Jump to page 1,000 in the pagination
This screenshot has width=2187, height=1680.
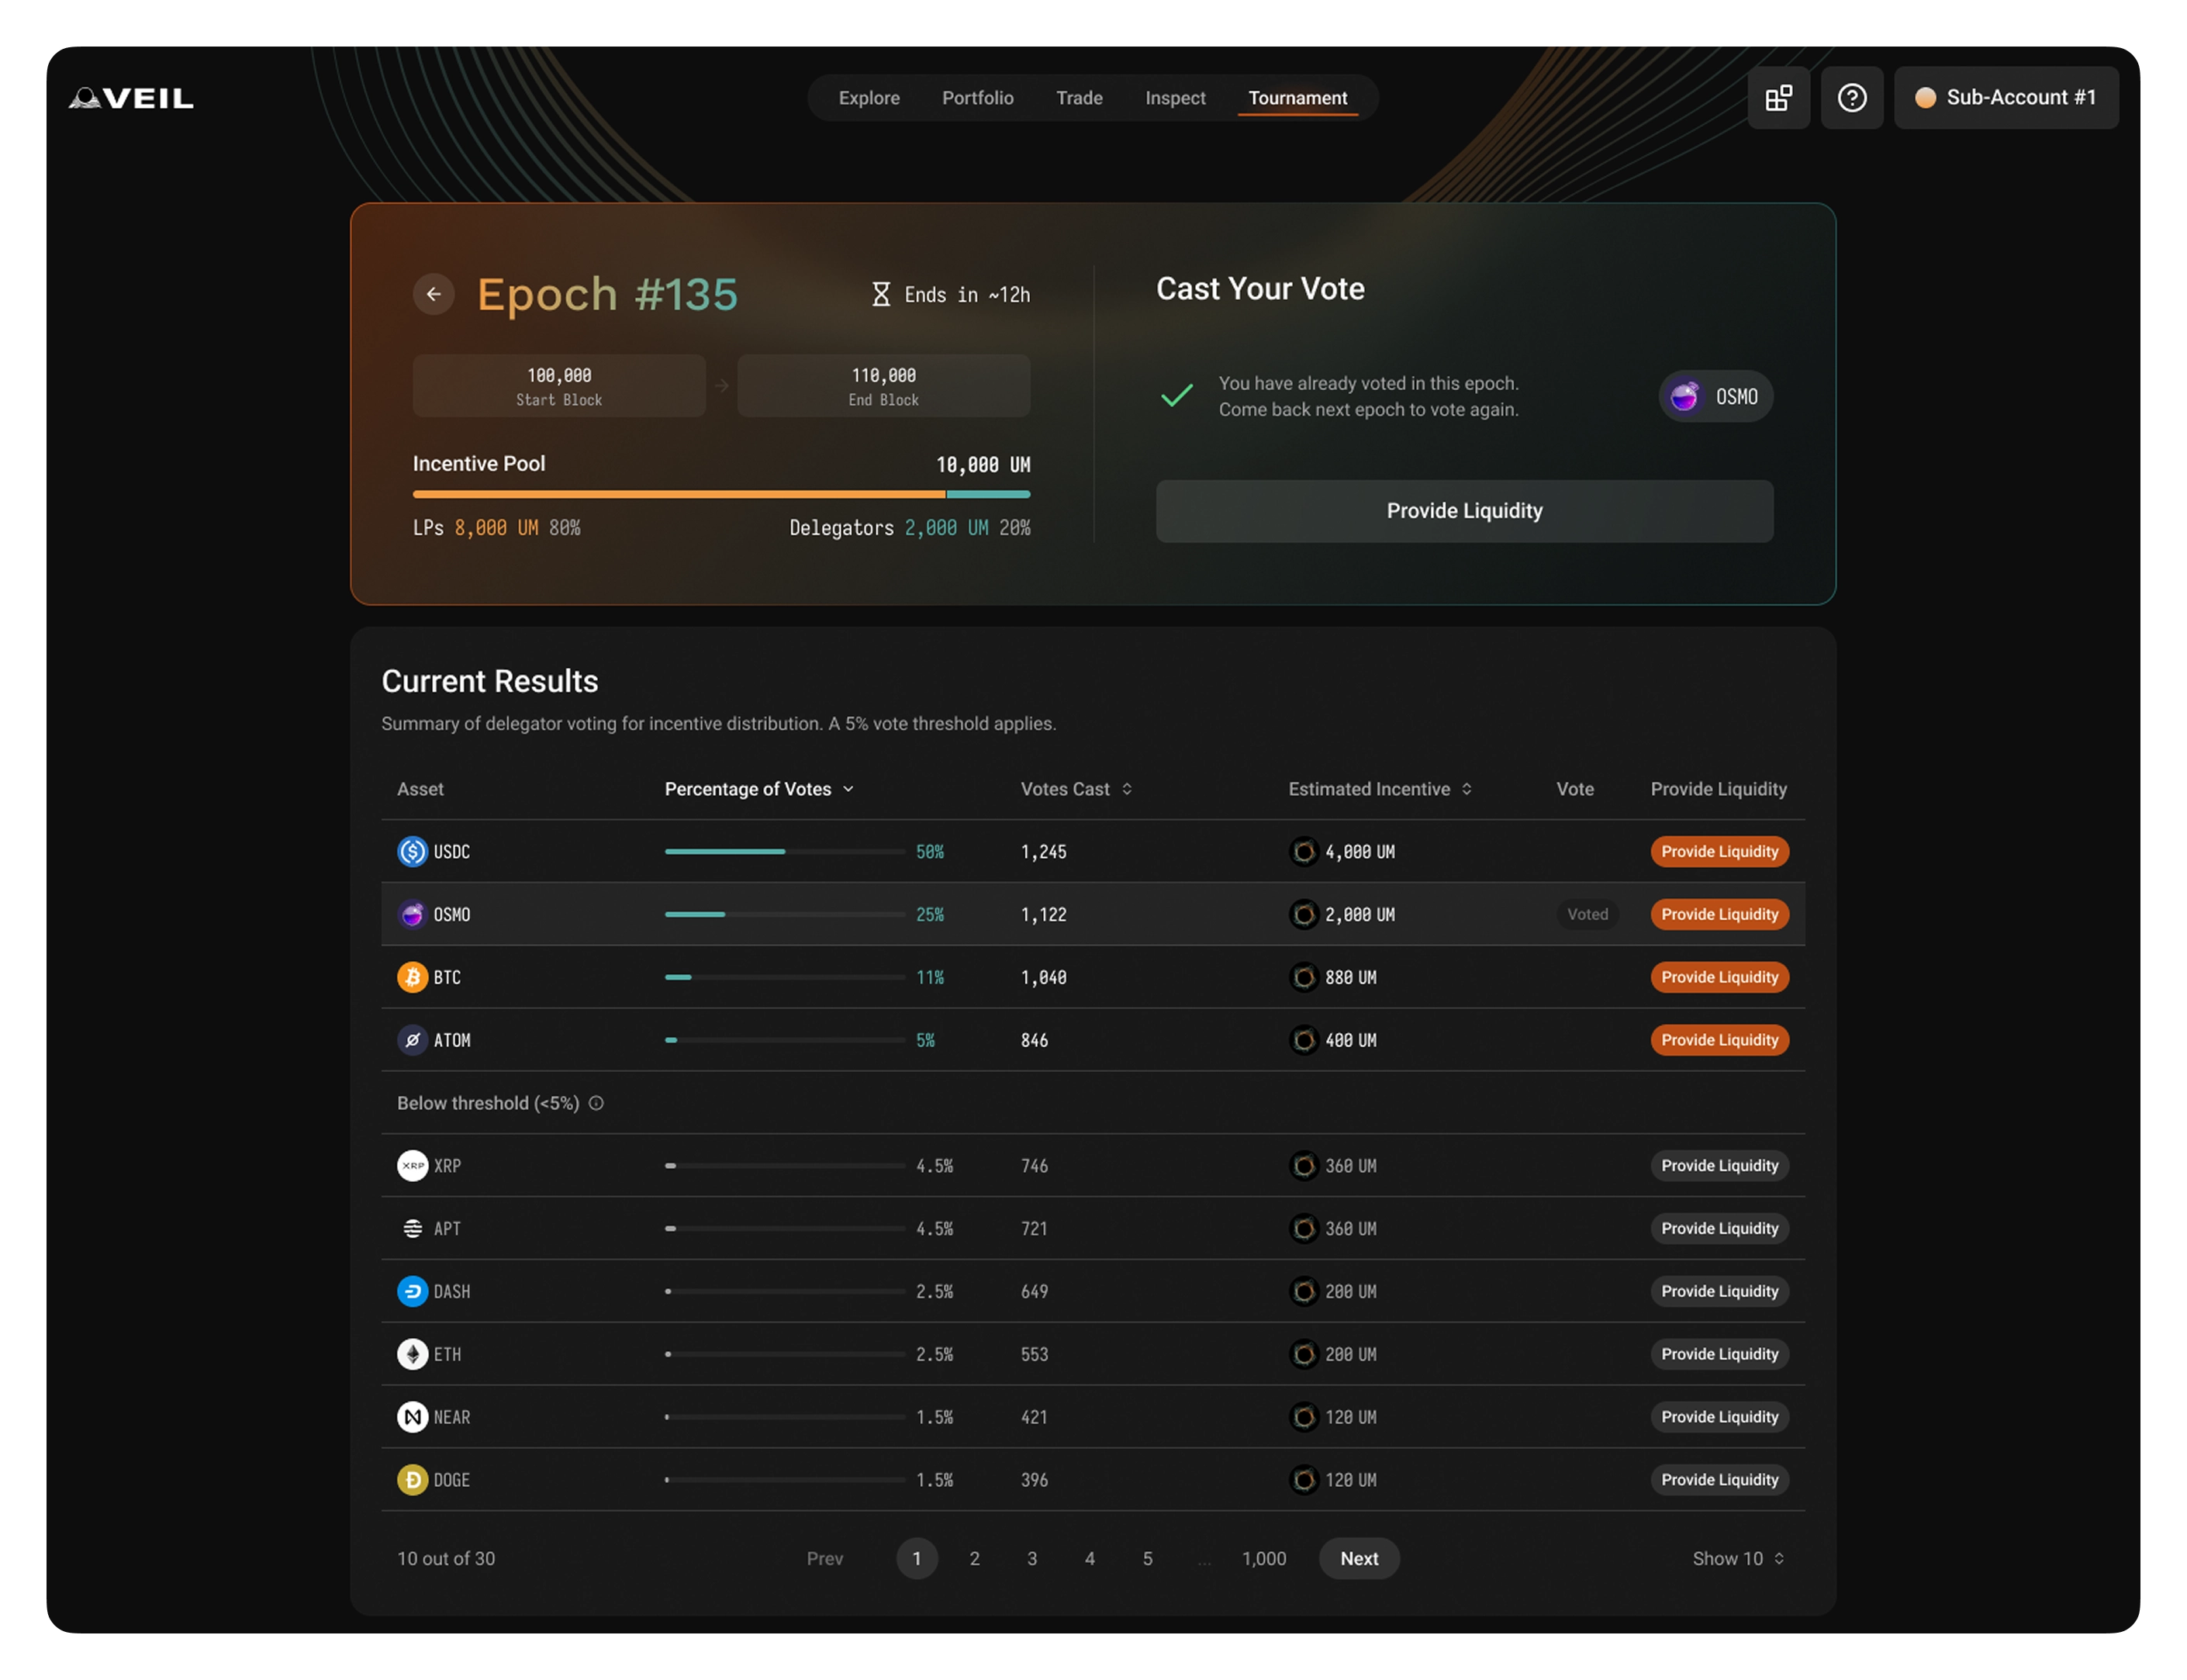[1264, 1559]
